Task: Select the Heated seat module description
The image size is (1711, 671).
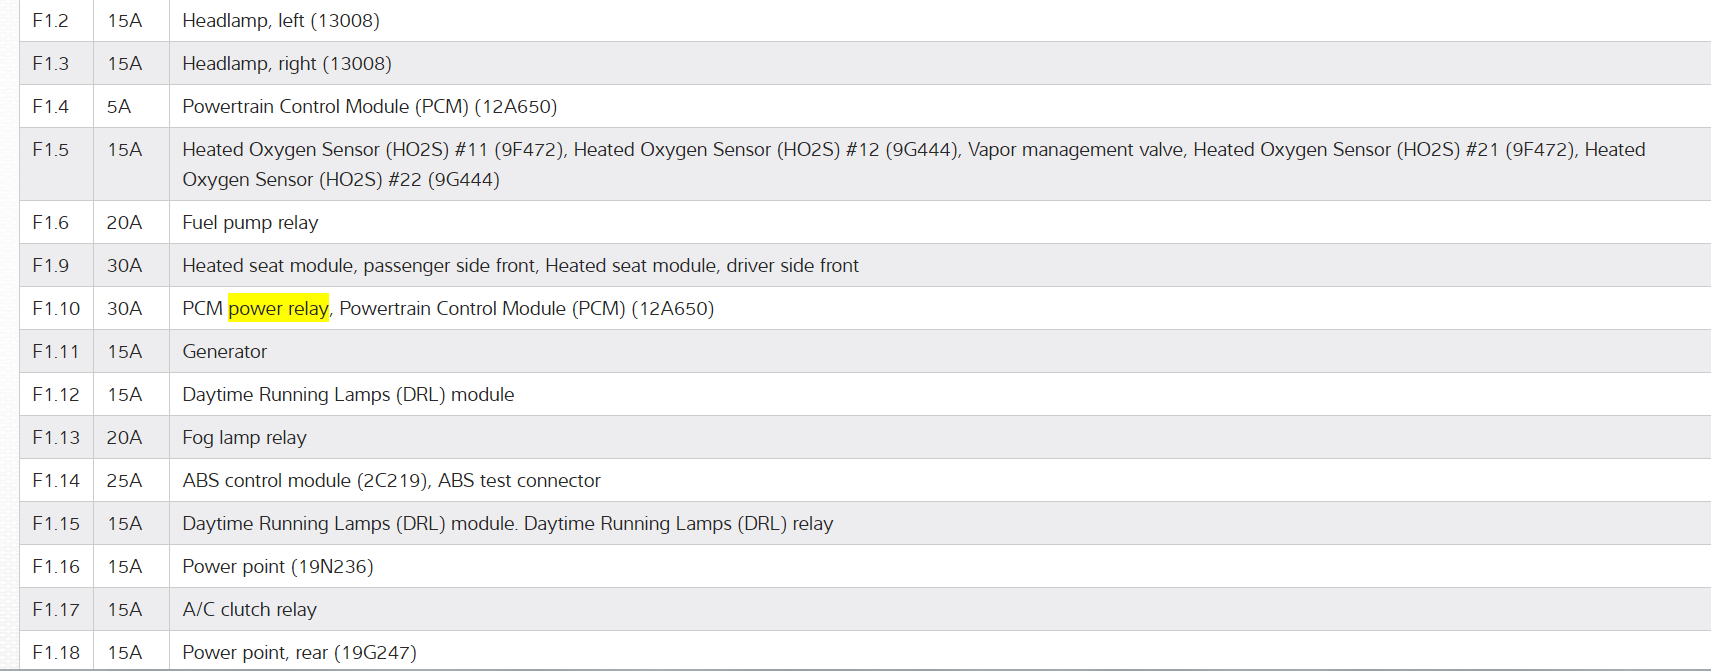Action: [520, 266]
